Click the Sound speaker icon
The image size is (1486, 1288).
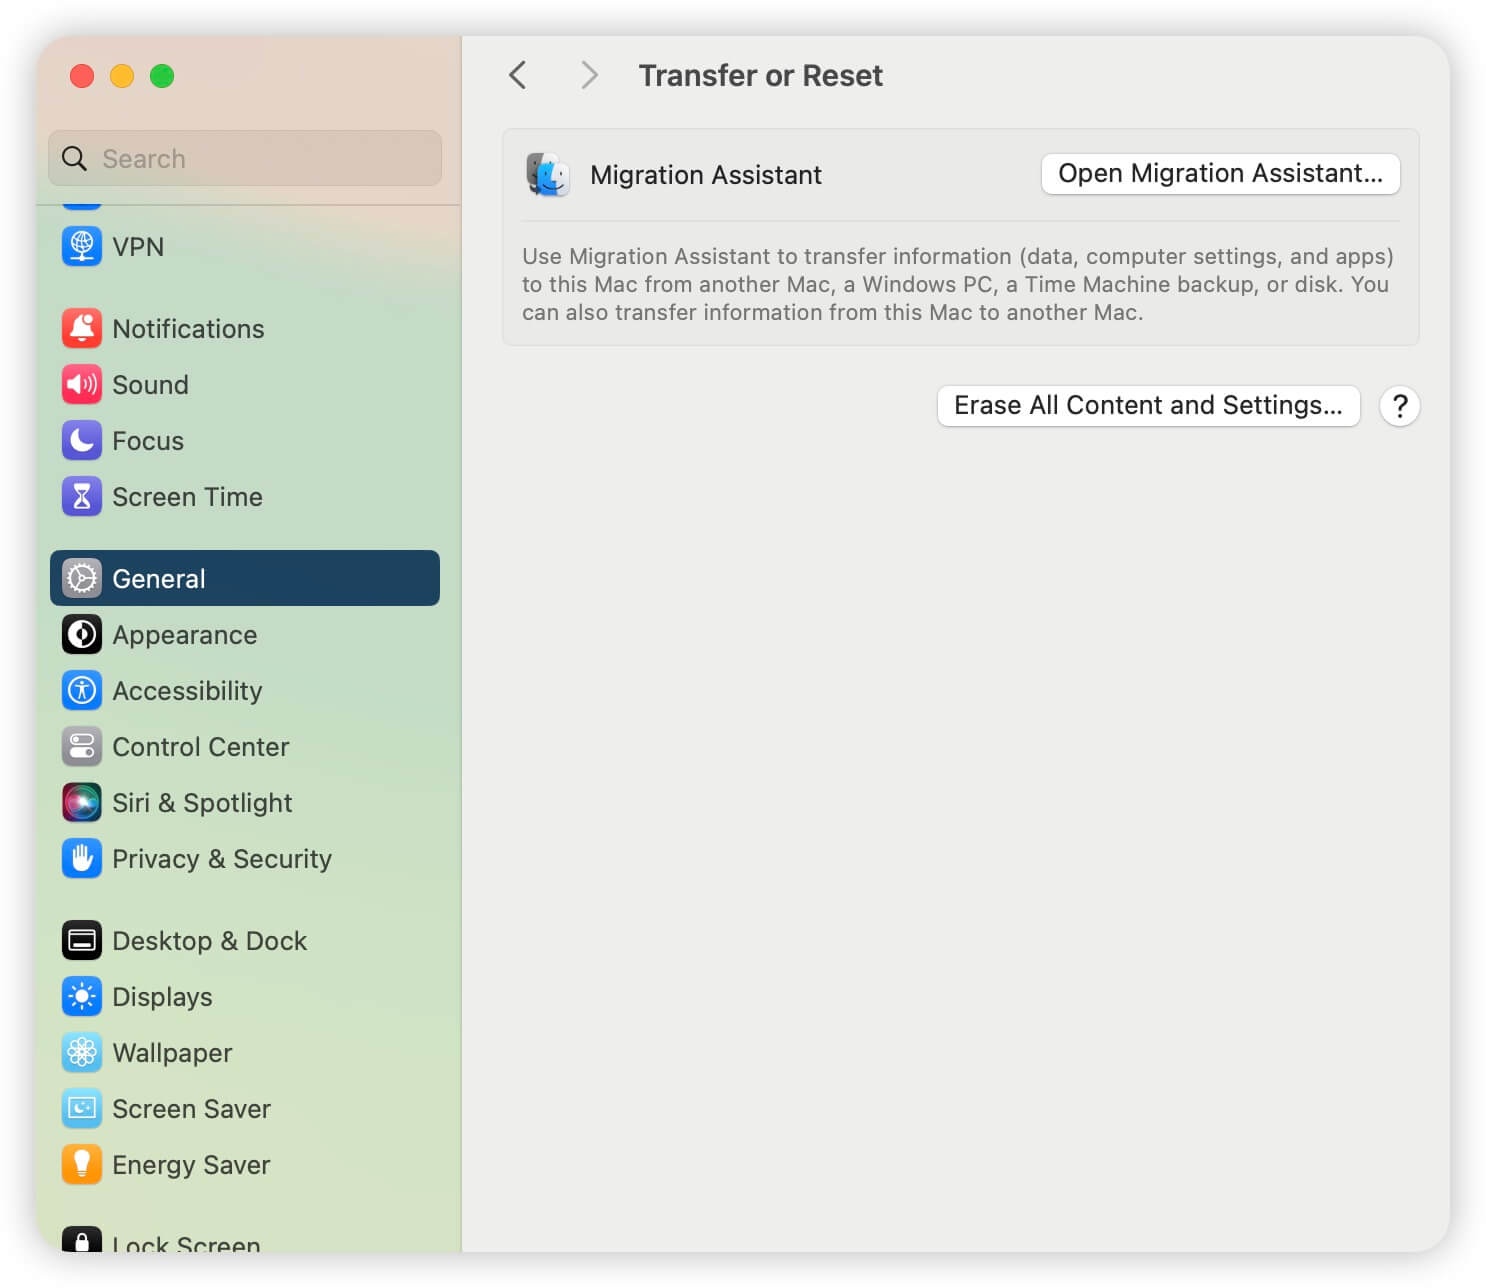click(82, 384)
